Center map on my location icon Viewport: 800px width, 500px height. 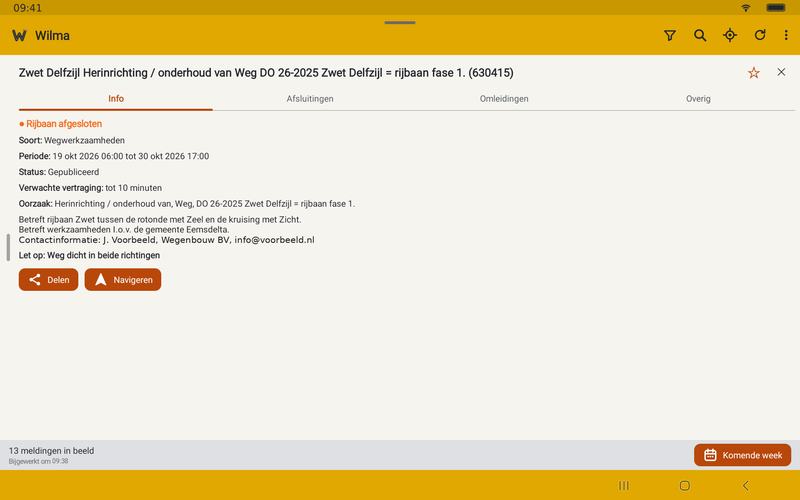tap(730, 35)
